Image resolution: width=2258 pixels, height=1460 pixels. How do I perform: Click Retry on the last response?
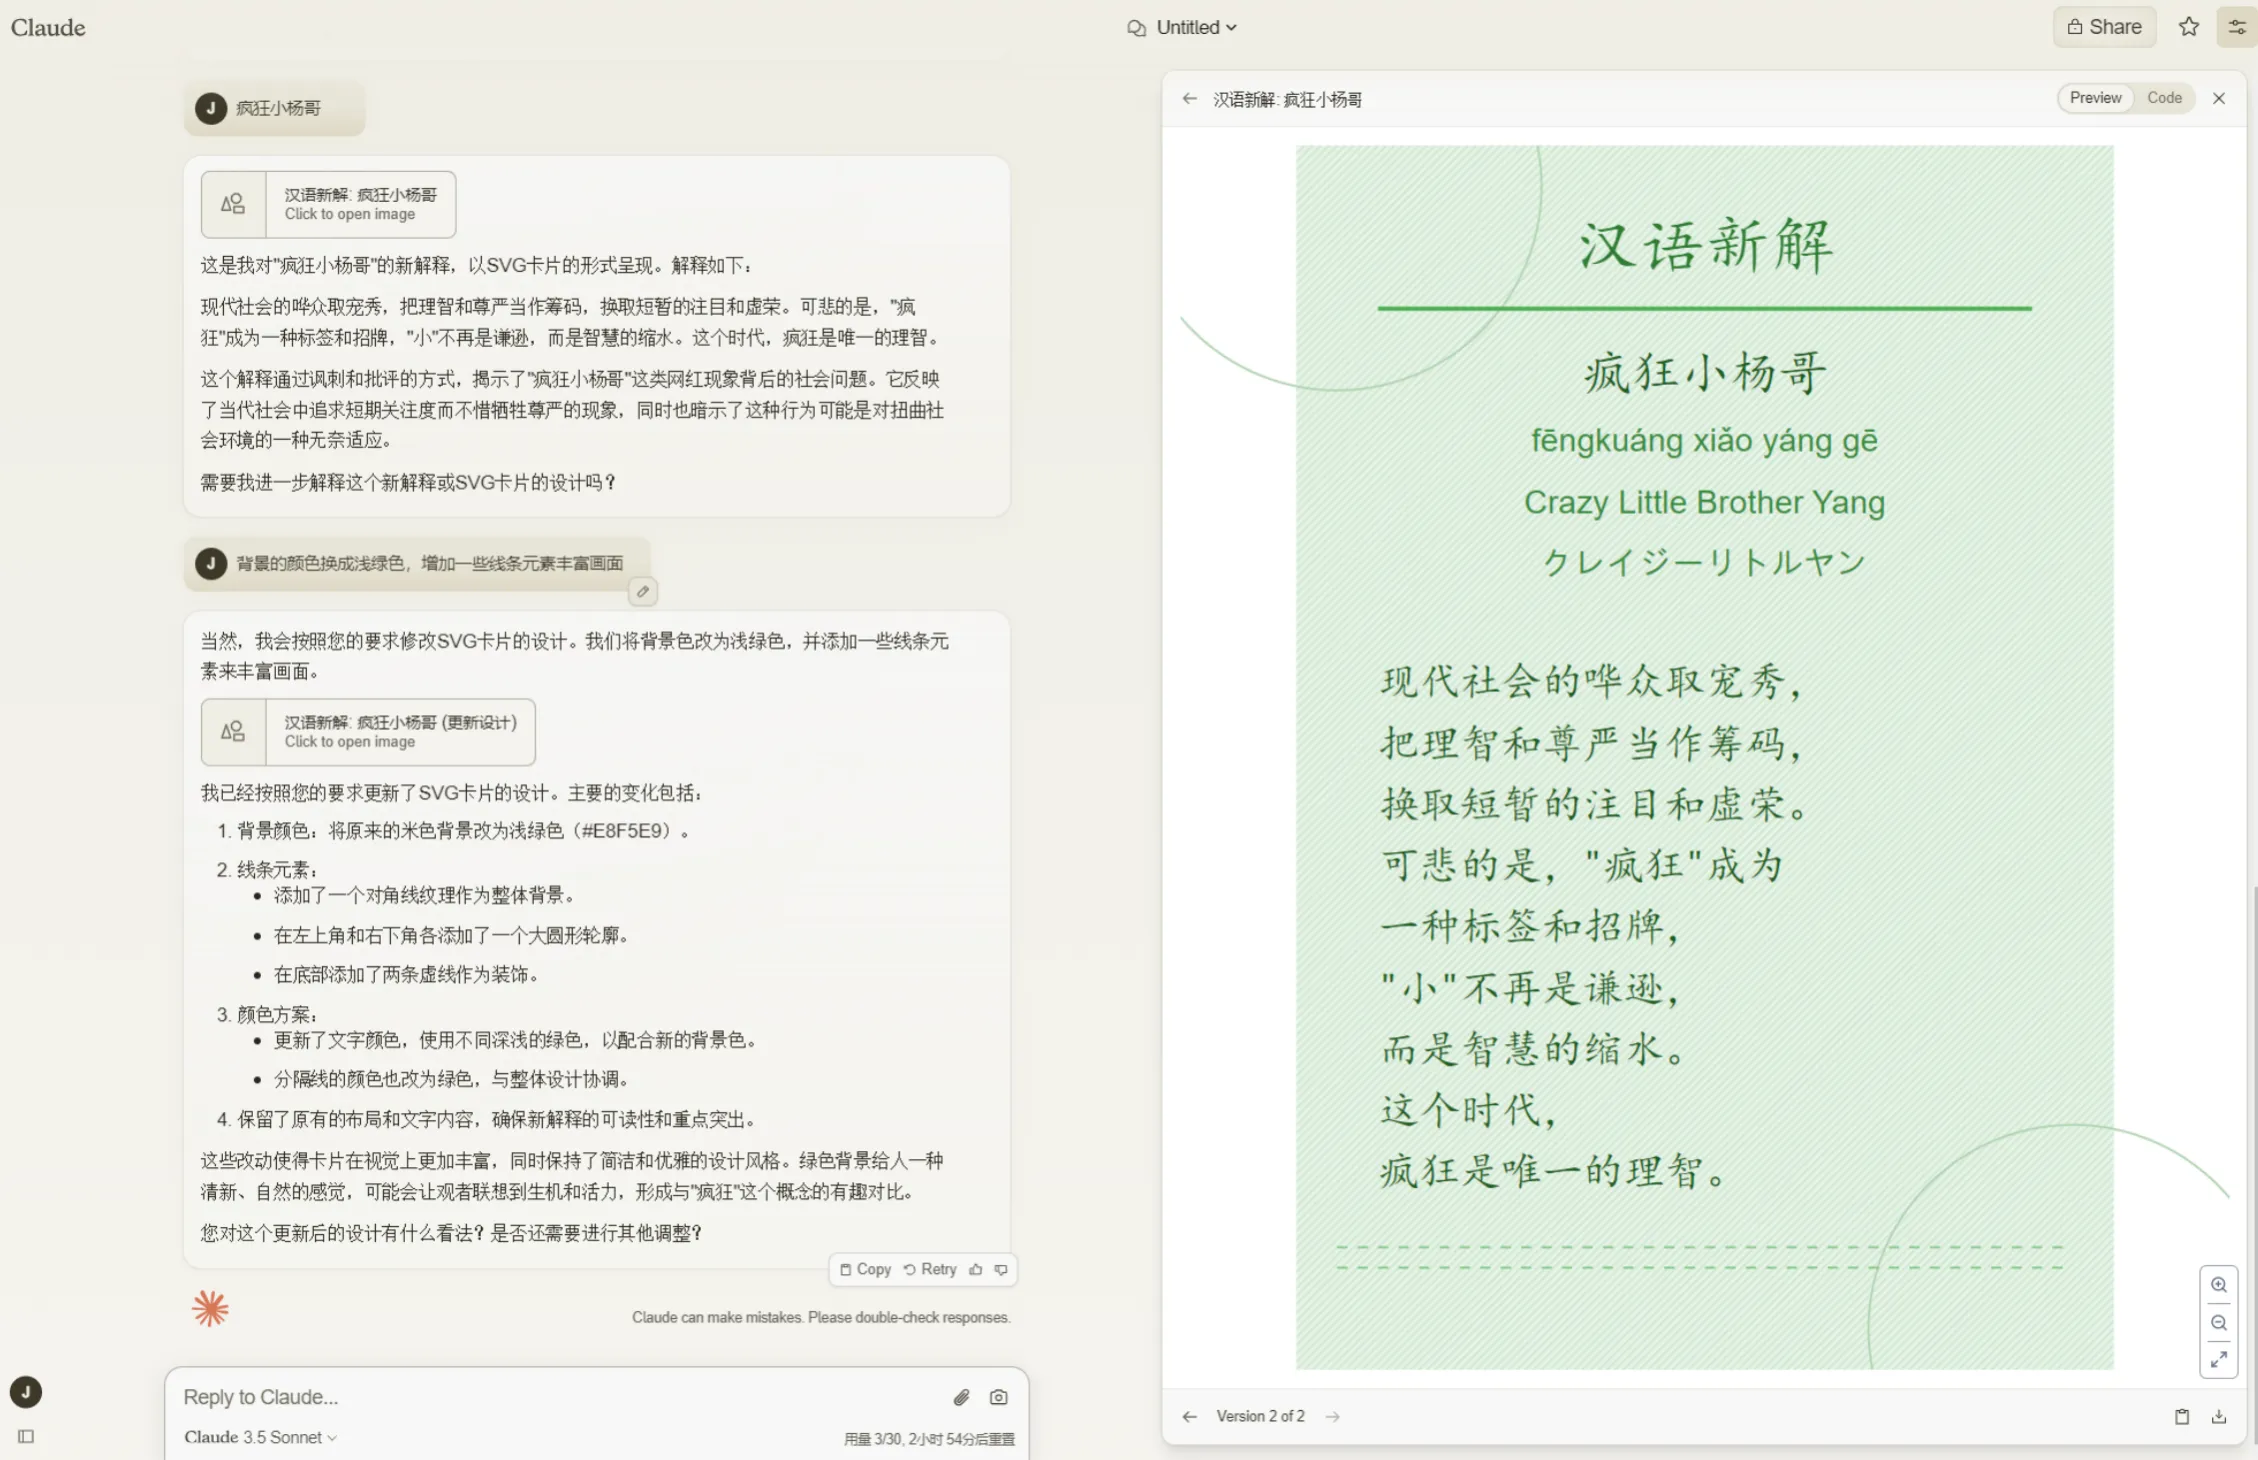pyautogui.click(x=930, y=1269)
